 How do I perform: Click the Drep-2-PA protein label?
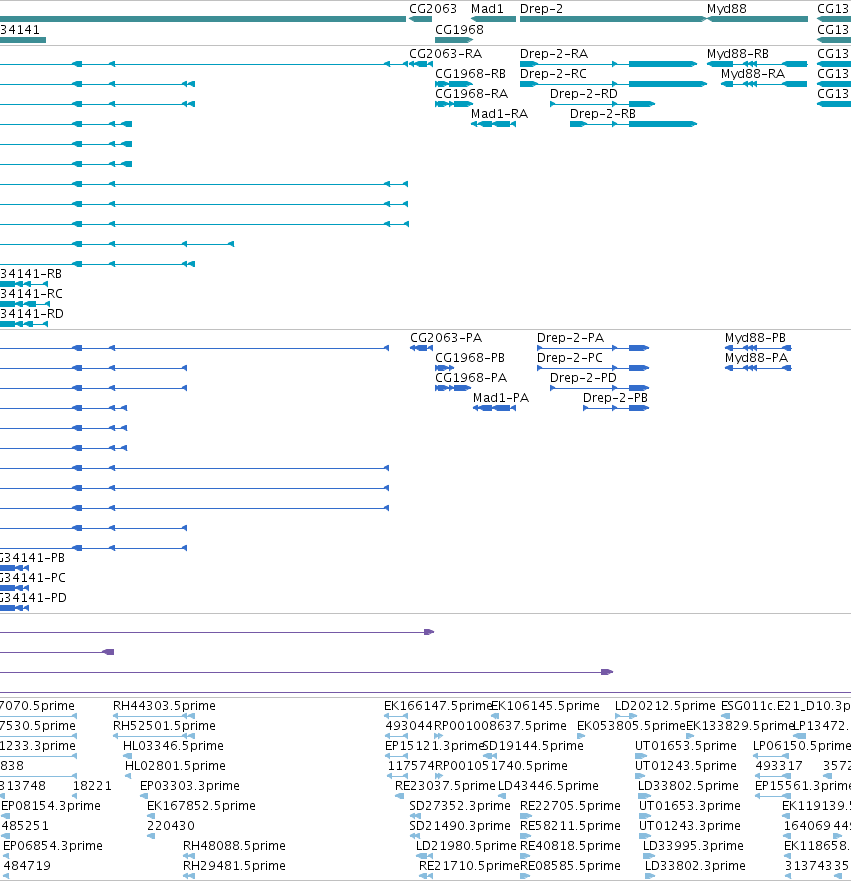click(x=570, y=338)
